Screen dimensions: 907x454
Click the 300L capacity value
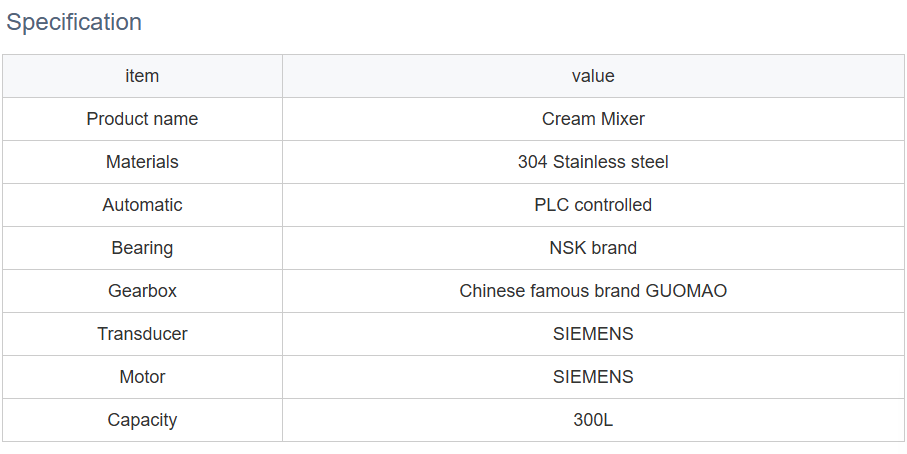[593, 420]
